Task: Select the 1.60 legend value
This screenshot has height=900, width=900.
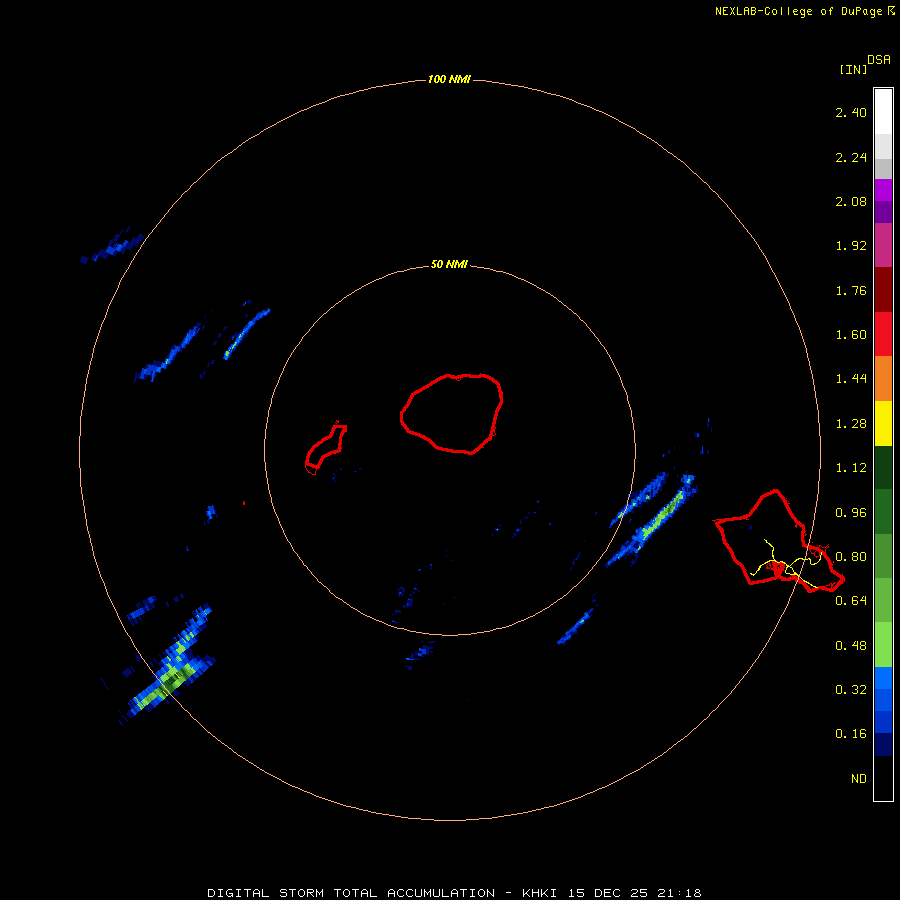Action: [851, 335]
